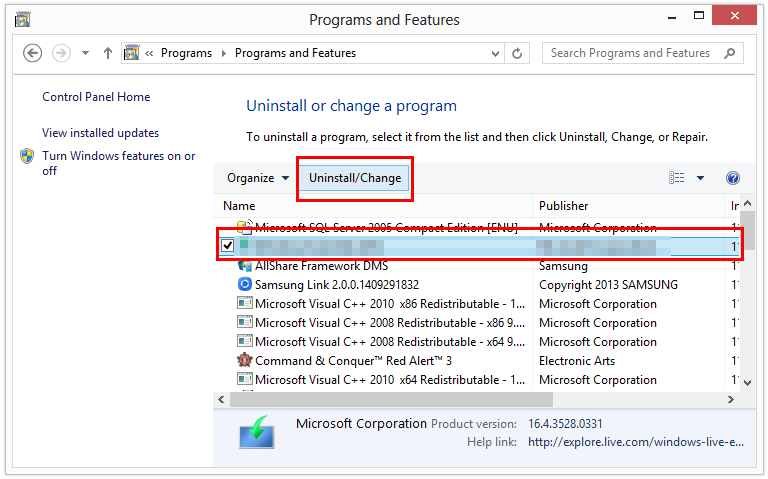
Task: Select AllShare Framework DMS entry
Action: pos(321,266)
